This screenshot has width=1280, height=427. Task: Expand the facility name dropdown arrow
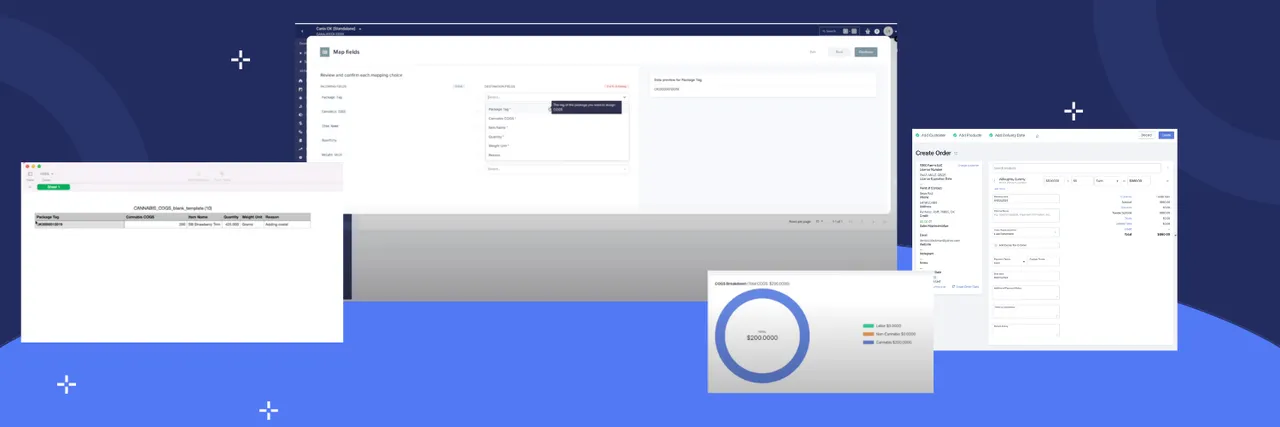(x=360, y=29)
